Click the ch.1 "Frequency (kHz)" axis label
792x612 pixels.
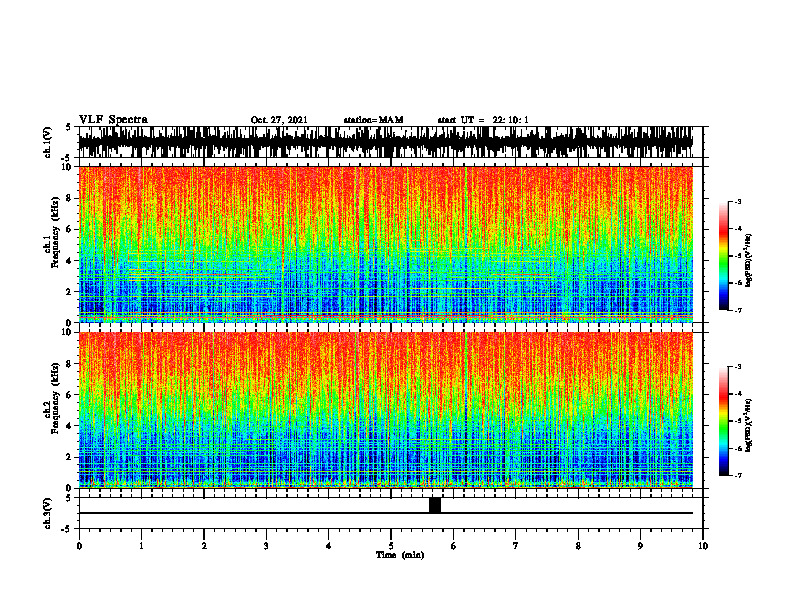coord(55,232)
